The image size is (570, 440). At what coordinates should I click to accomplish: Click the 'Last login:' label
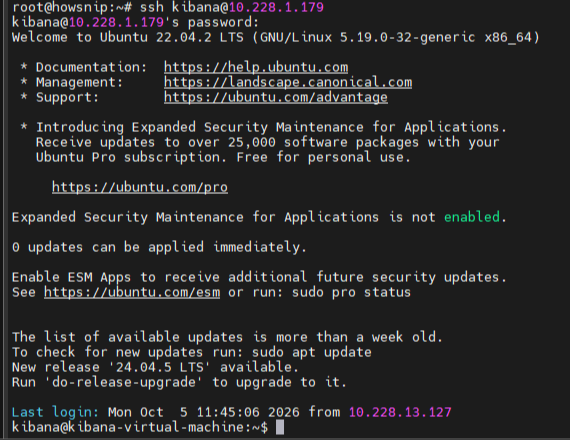click(x=55, y=412)
